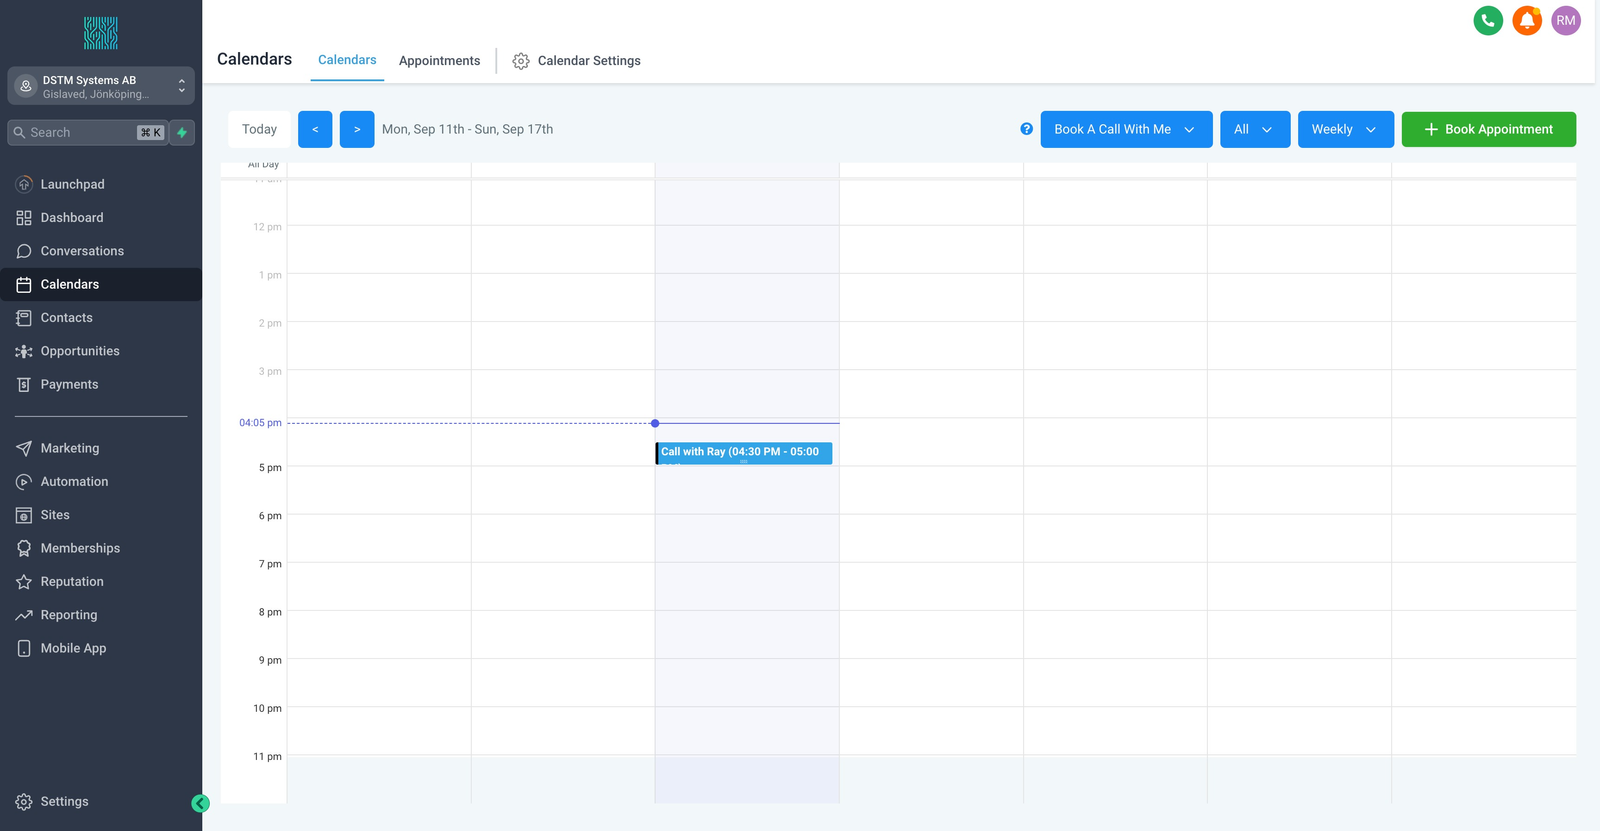Open the All filter dropdown
This screenshot has height=831, width=1600.
[1254, 130]
